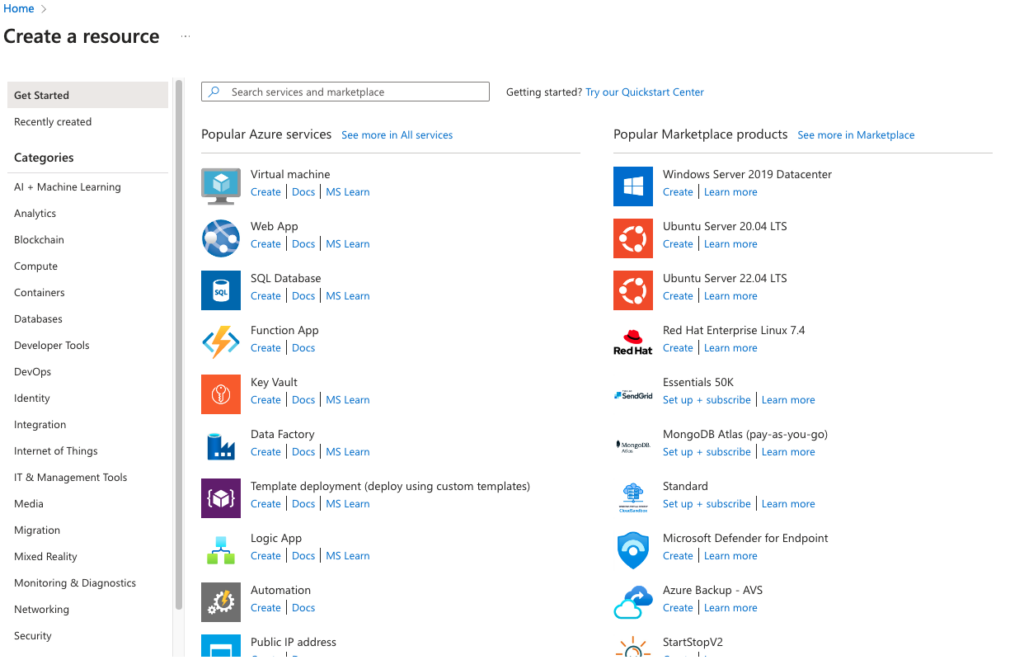Go to Home breadcrumb
1024x660 pixels.
pyautogui.click(x=18, y=8)
